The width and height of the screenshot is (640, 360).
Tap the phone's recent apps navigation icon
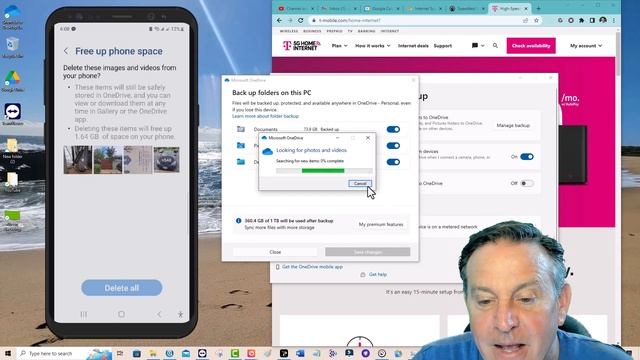point(84,314)
